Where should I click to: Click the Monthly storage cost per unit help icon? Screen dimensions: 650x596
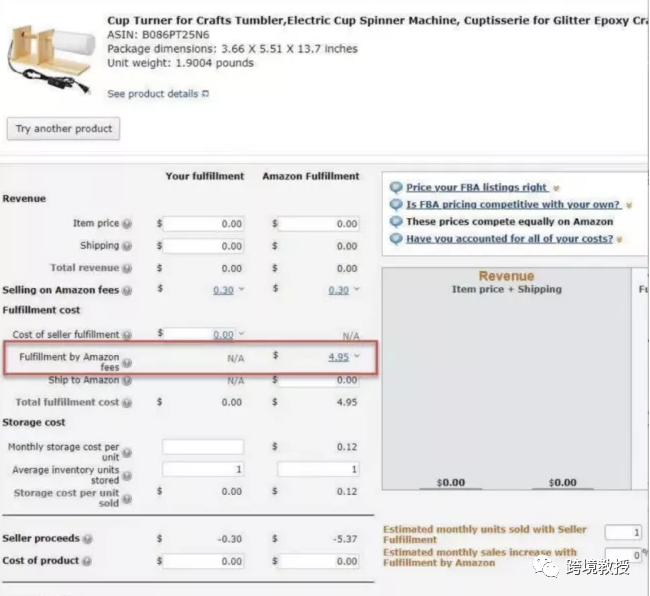[127, 453]
